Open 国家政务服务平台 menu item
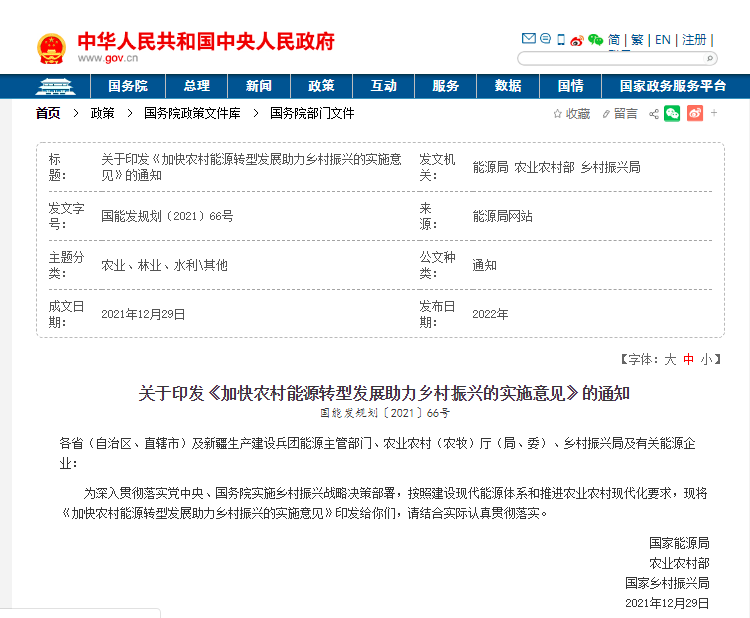 673,86
